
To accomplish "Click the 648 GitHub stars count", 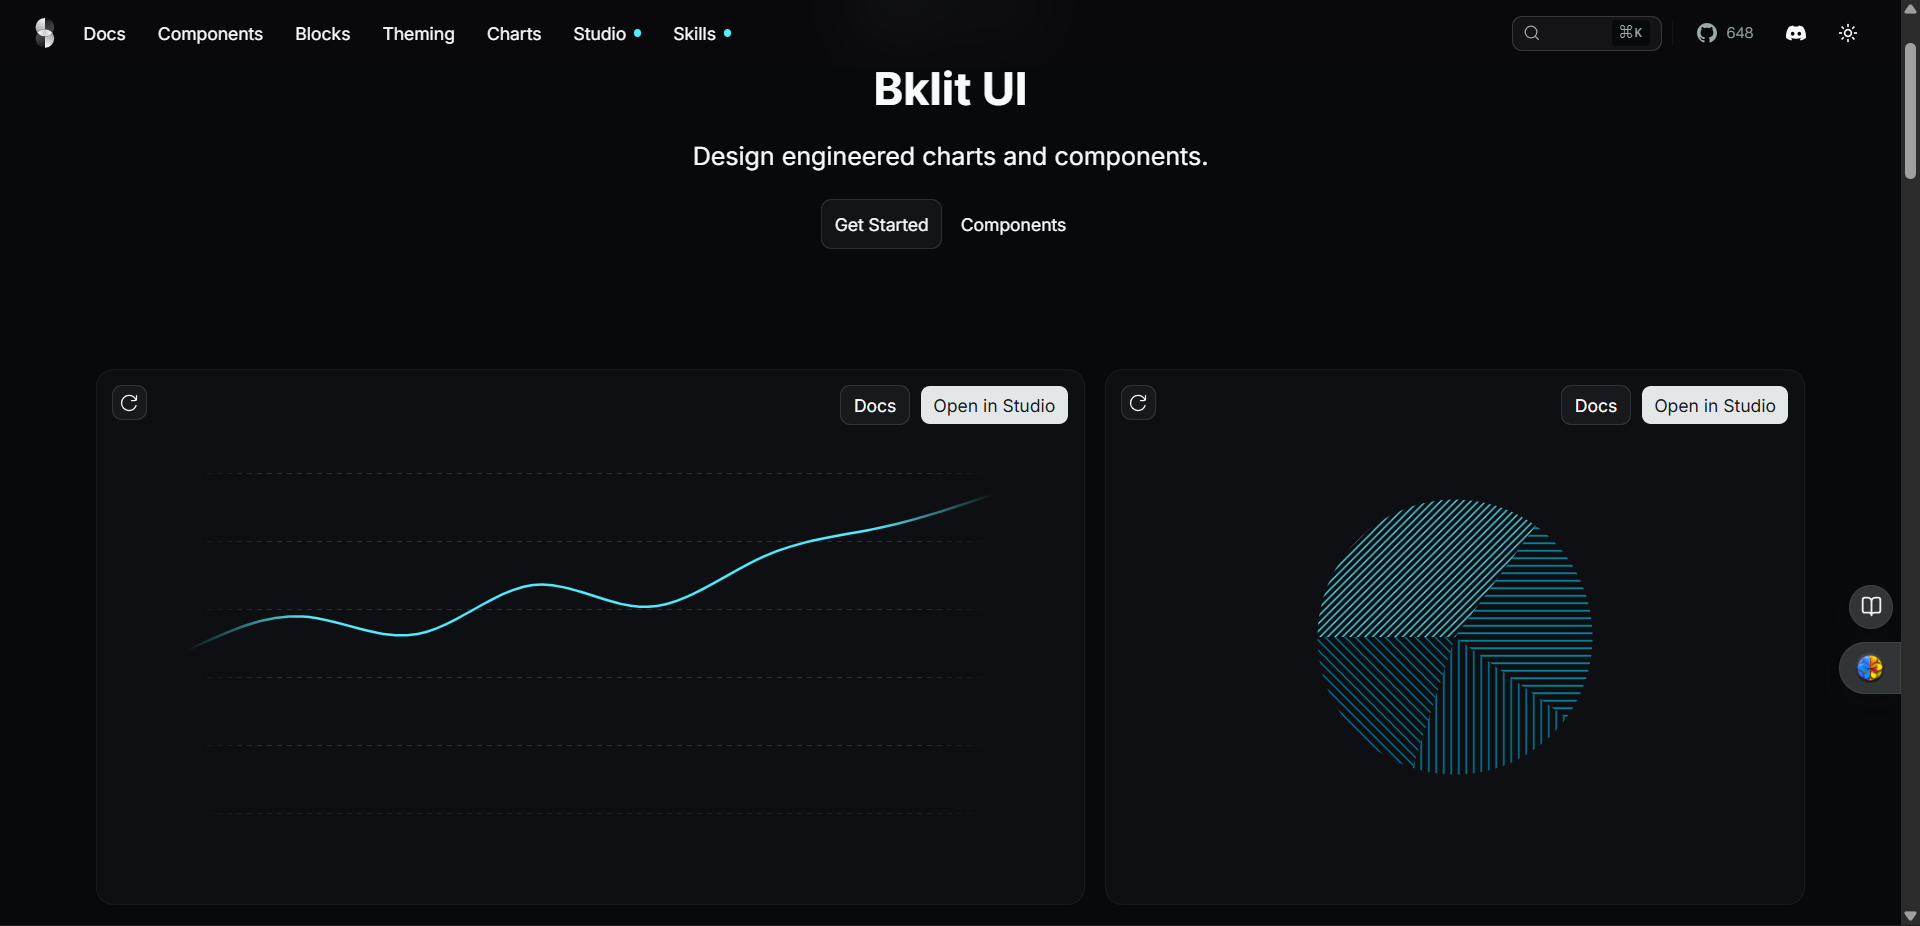I will point(1739,33).
